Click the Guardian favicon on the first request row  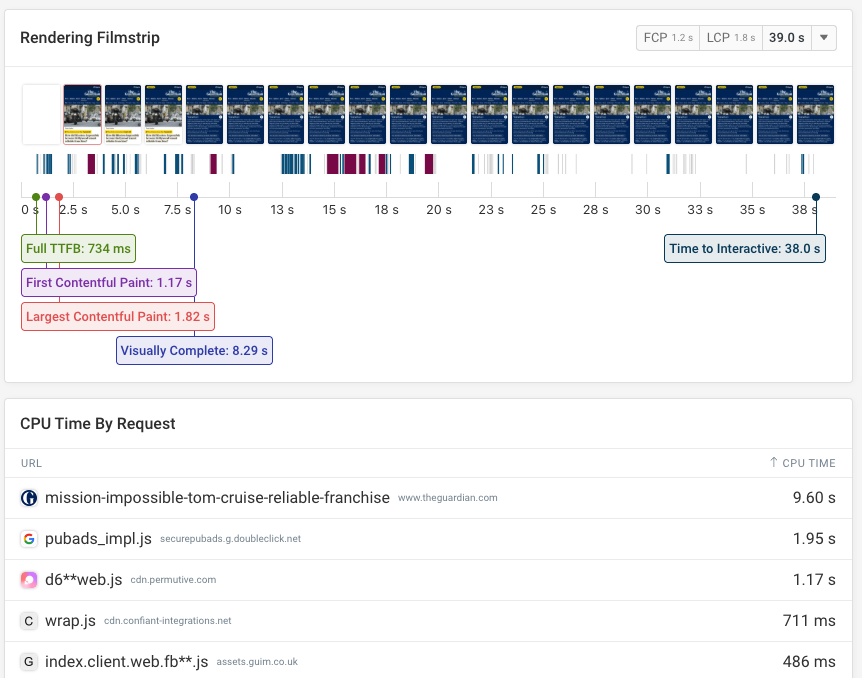[x=28, y=497]
